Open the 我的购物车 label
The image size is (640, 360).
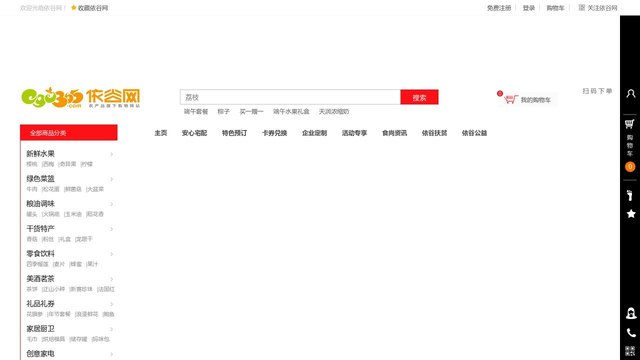click(536, 100)
